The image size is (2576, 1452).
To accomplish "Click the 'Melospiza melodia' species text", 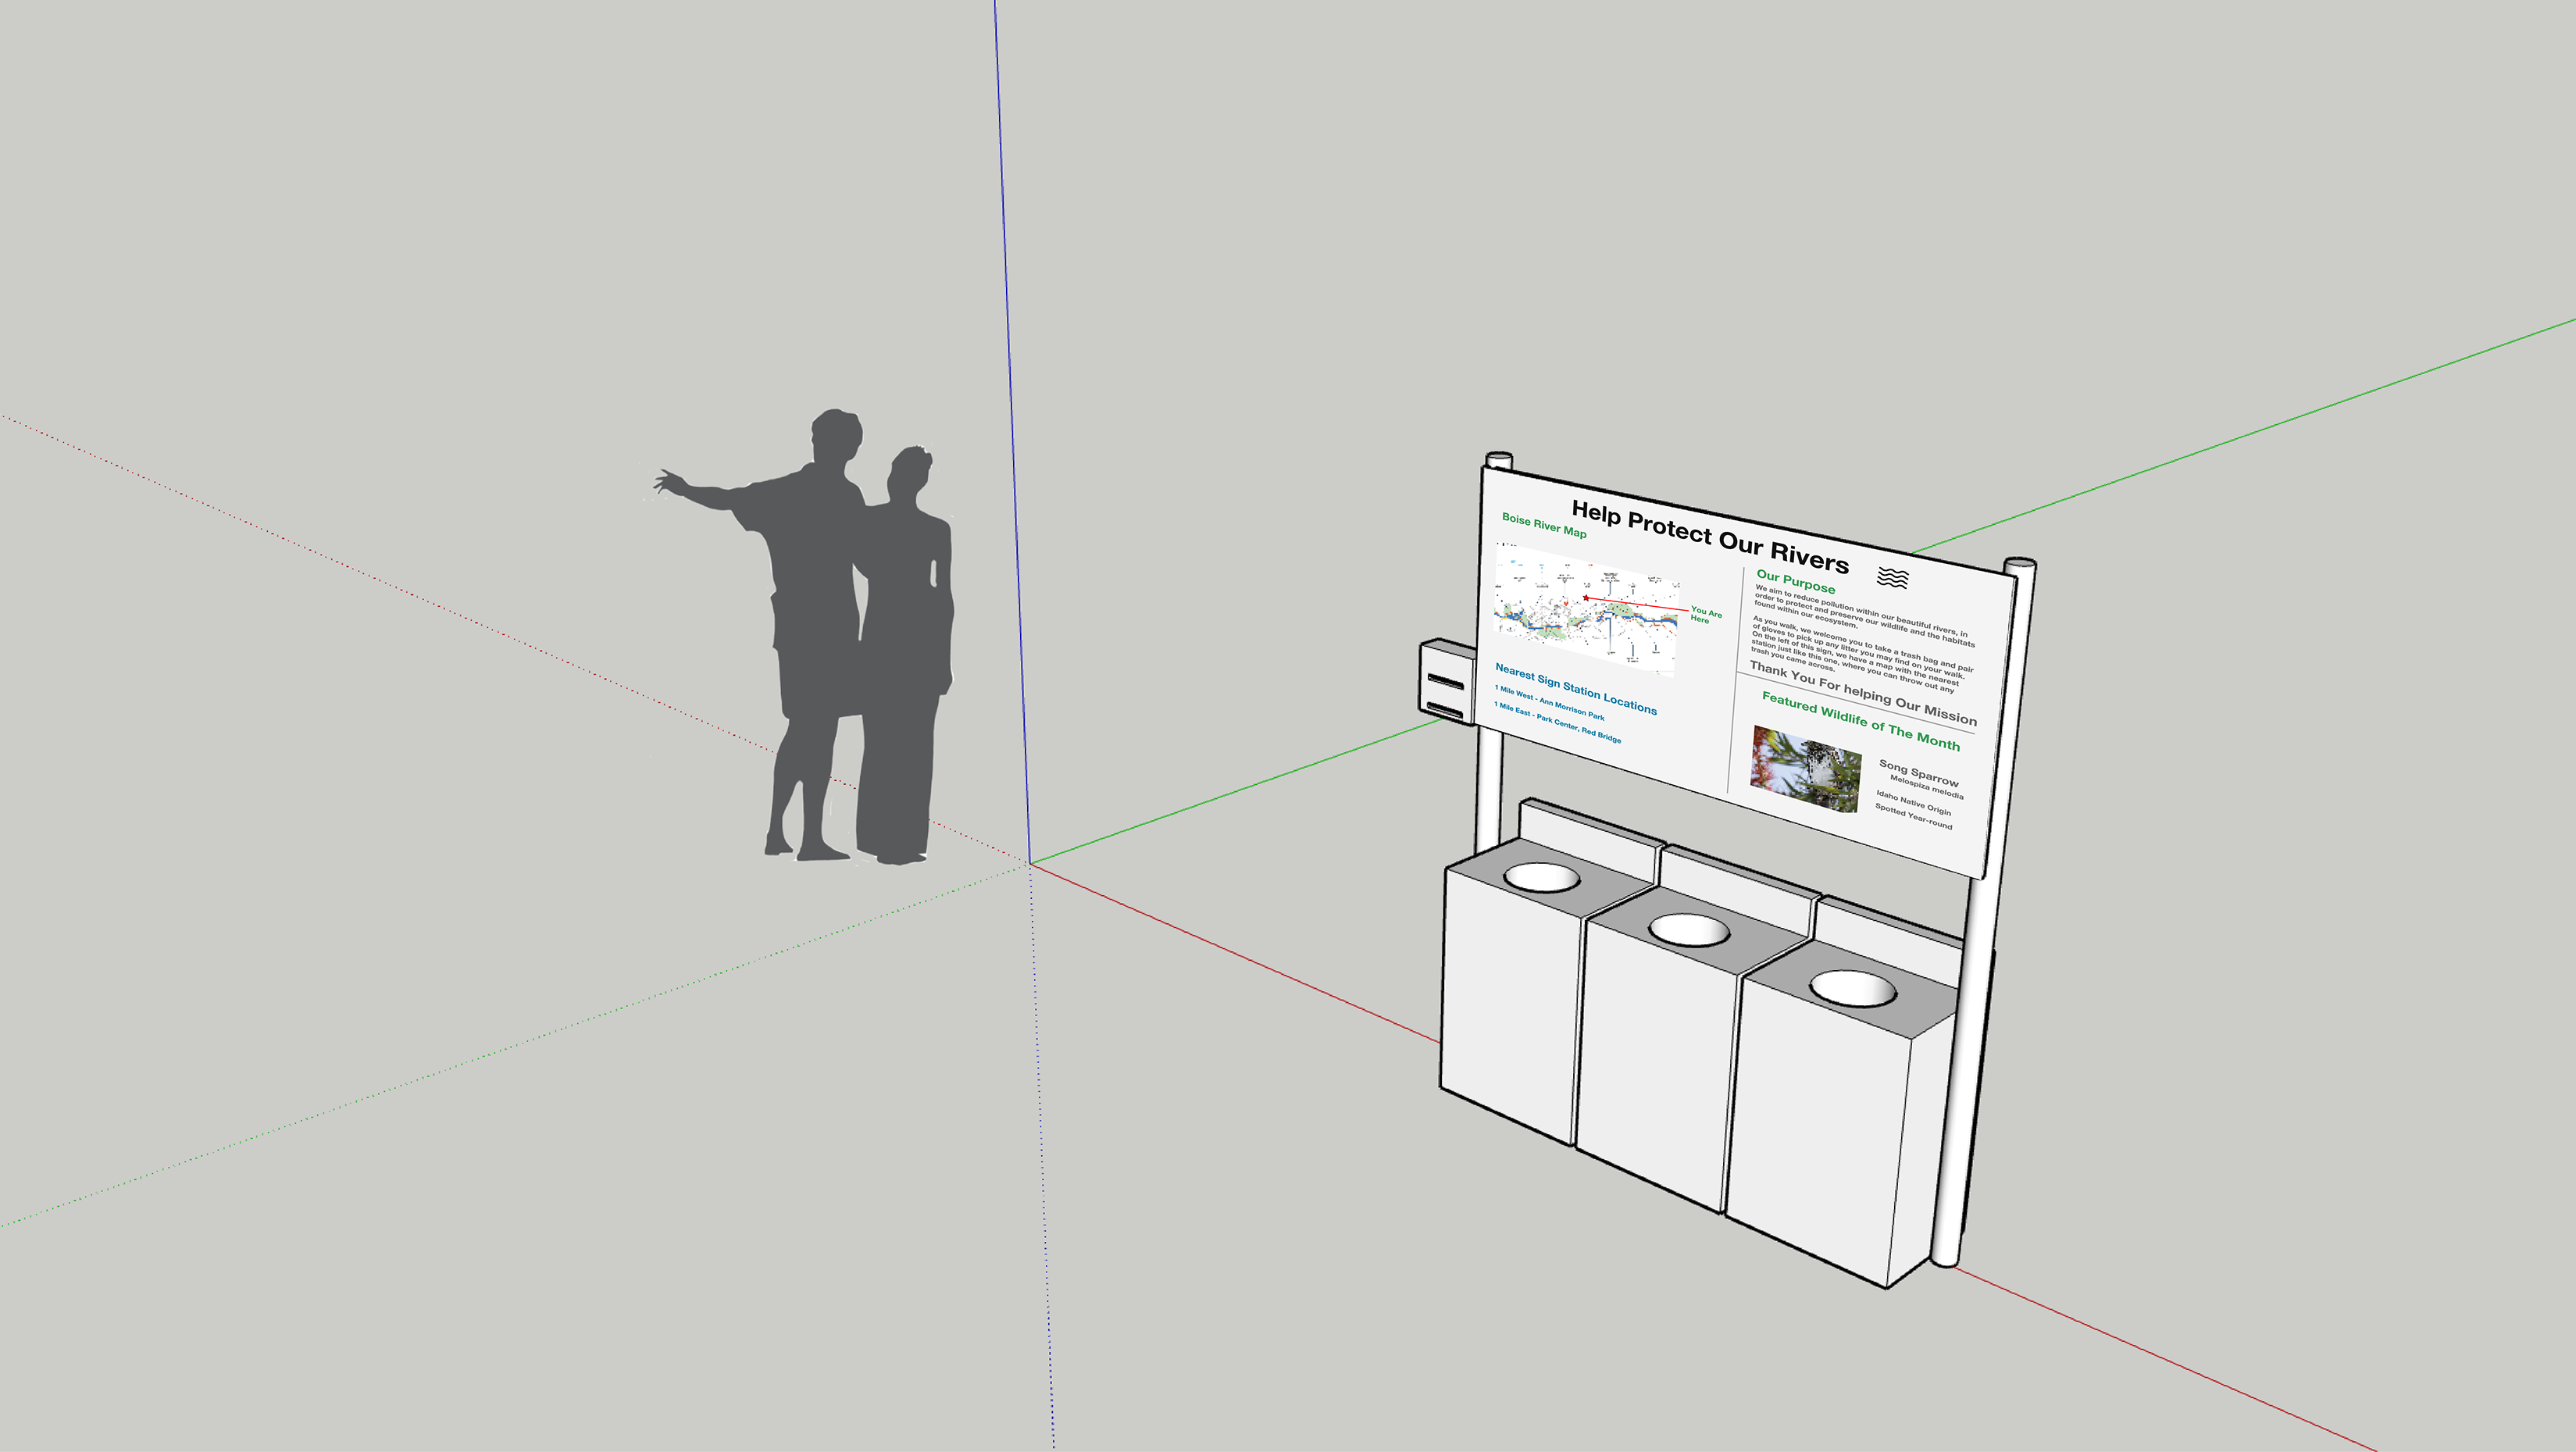I will (x=1926, y=787).
